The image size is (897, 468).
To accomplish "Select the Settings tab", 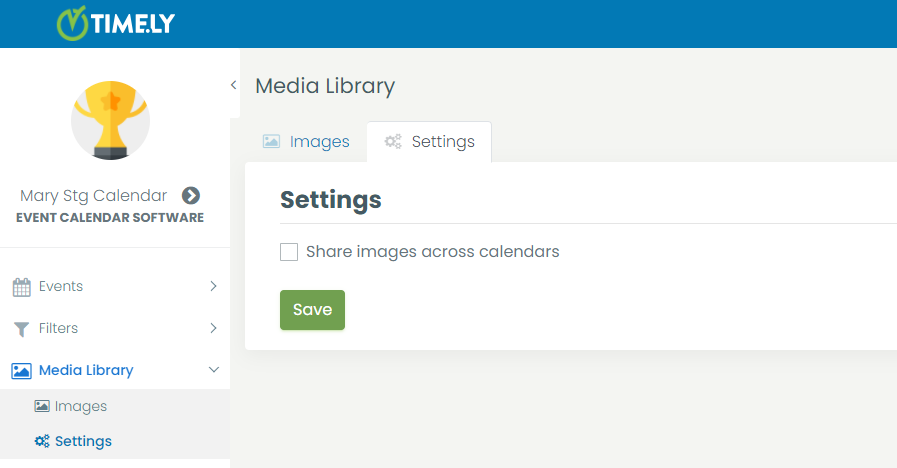I will tap(429, 141).
